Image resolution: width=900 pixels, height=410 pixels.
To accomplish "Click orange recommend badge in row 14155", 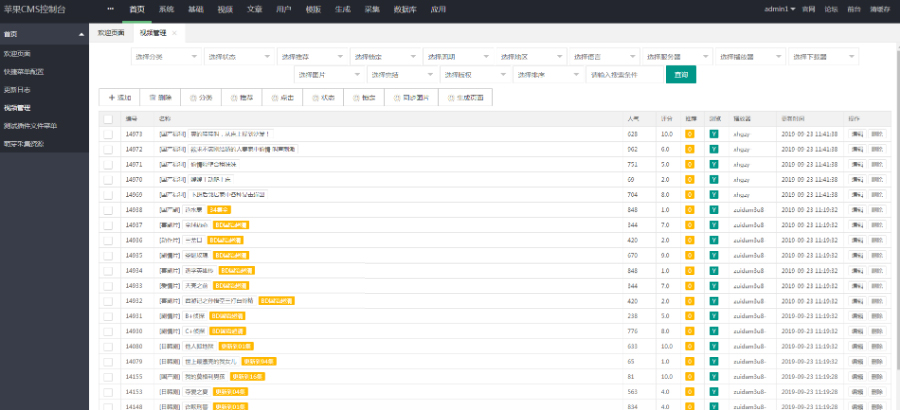I will pyautogui.click(x=689, y=377).
